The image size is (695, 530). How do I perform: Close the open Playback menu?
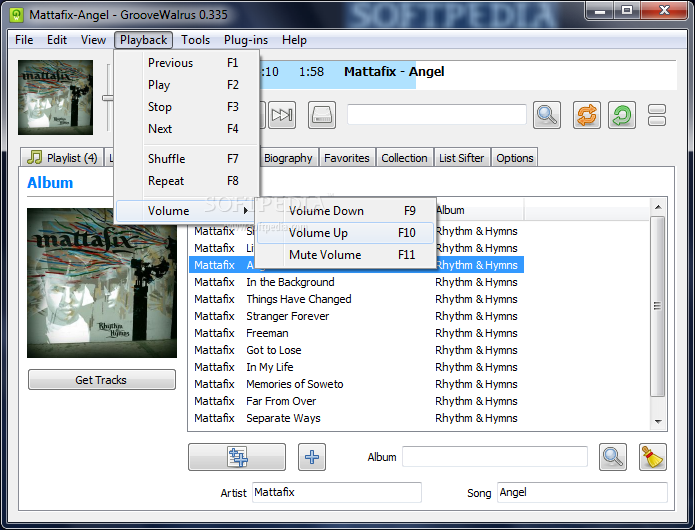click(143, 40)
